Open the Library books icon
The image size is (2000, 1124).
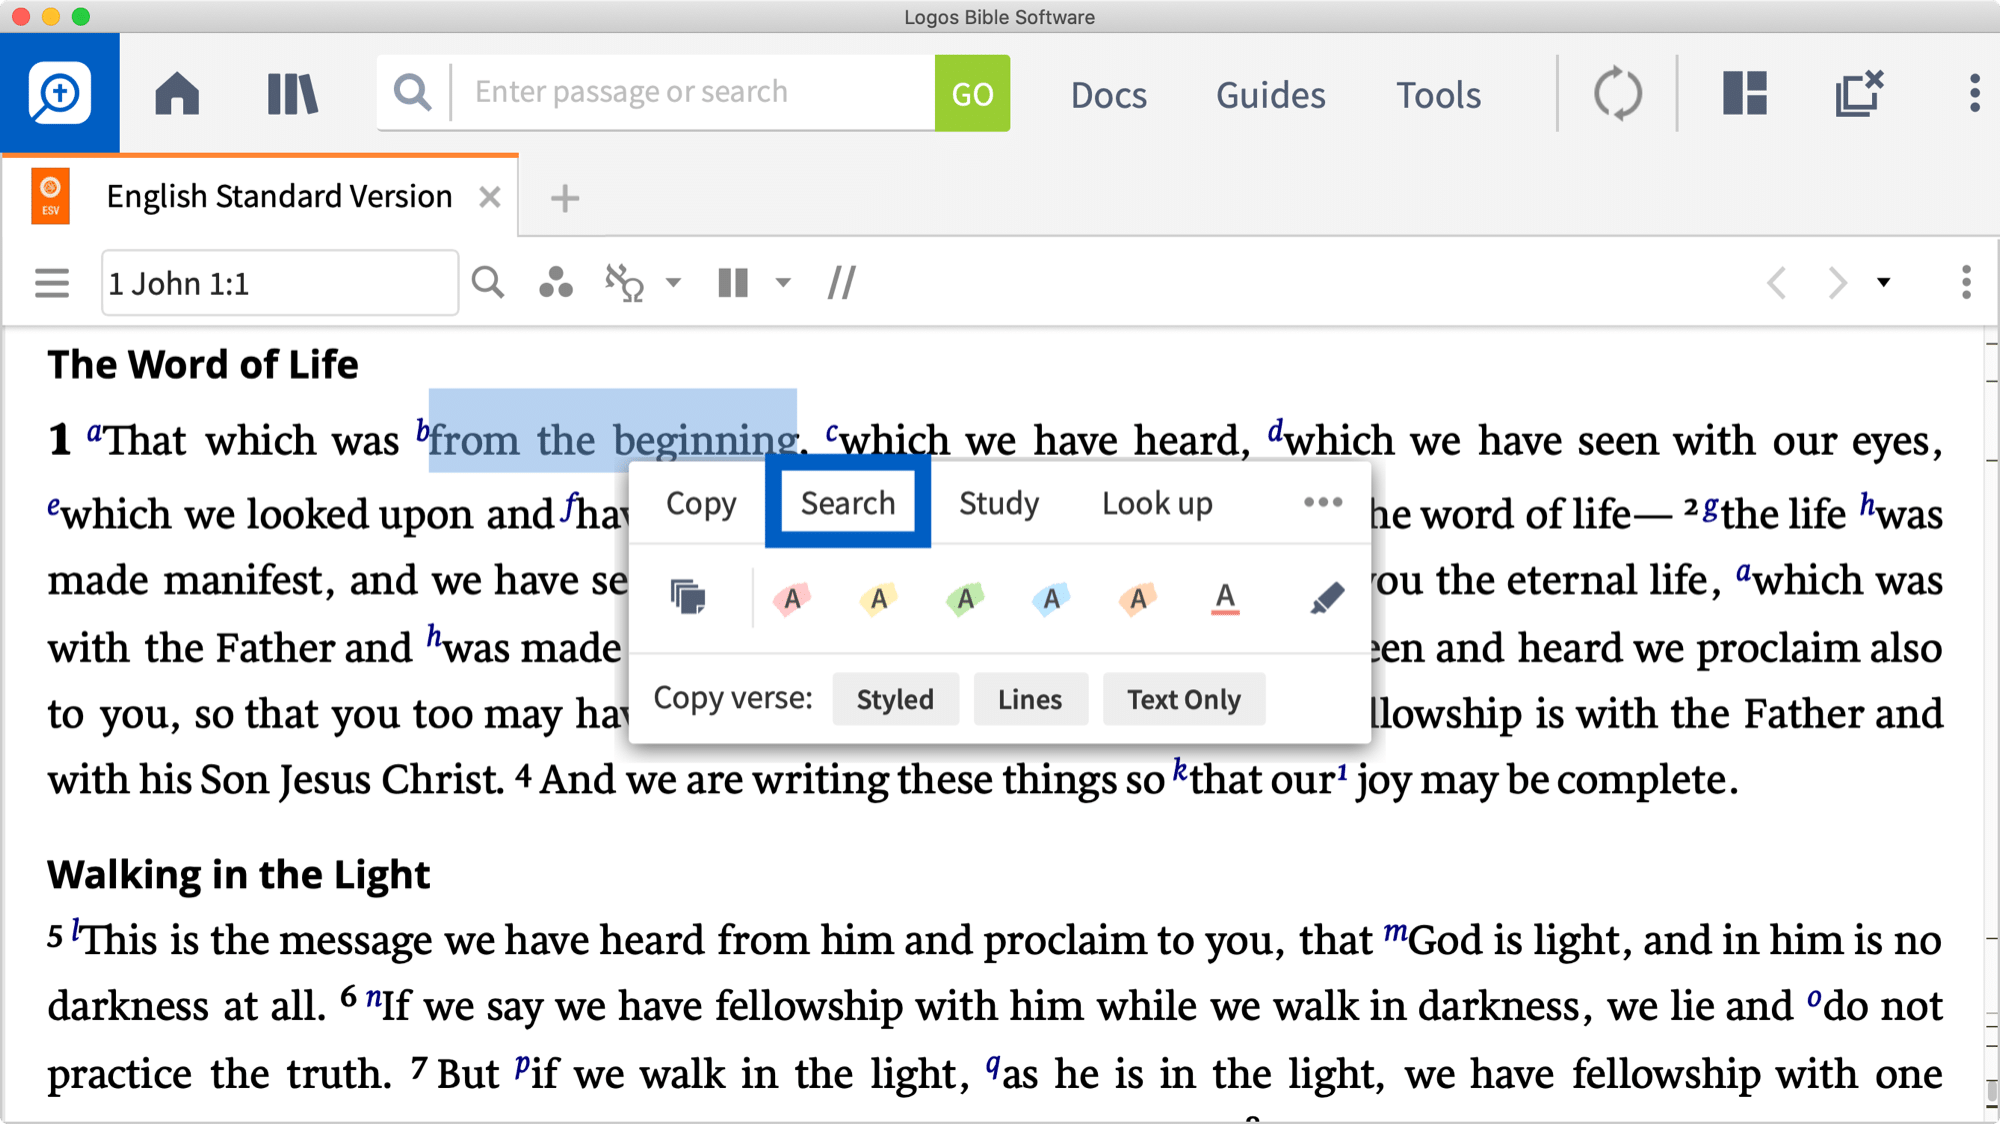[292, 94]
